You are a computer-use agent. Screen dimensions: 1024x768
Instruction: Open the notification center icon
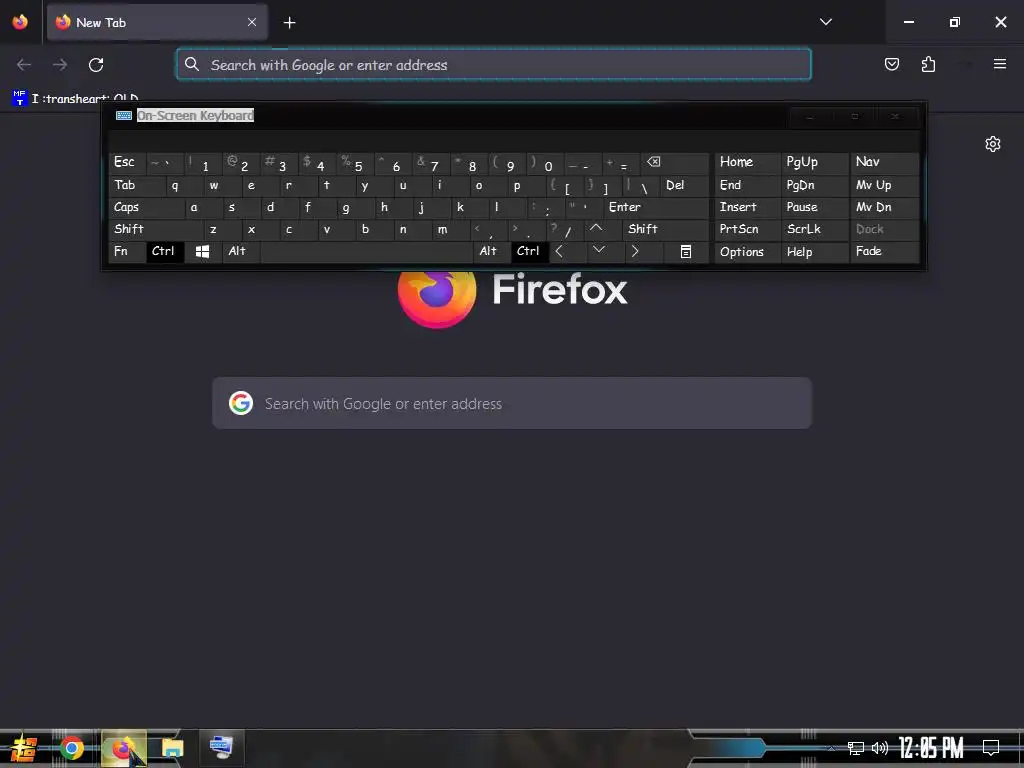click(991, 748)
